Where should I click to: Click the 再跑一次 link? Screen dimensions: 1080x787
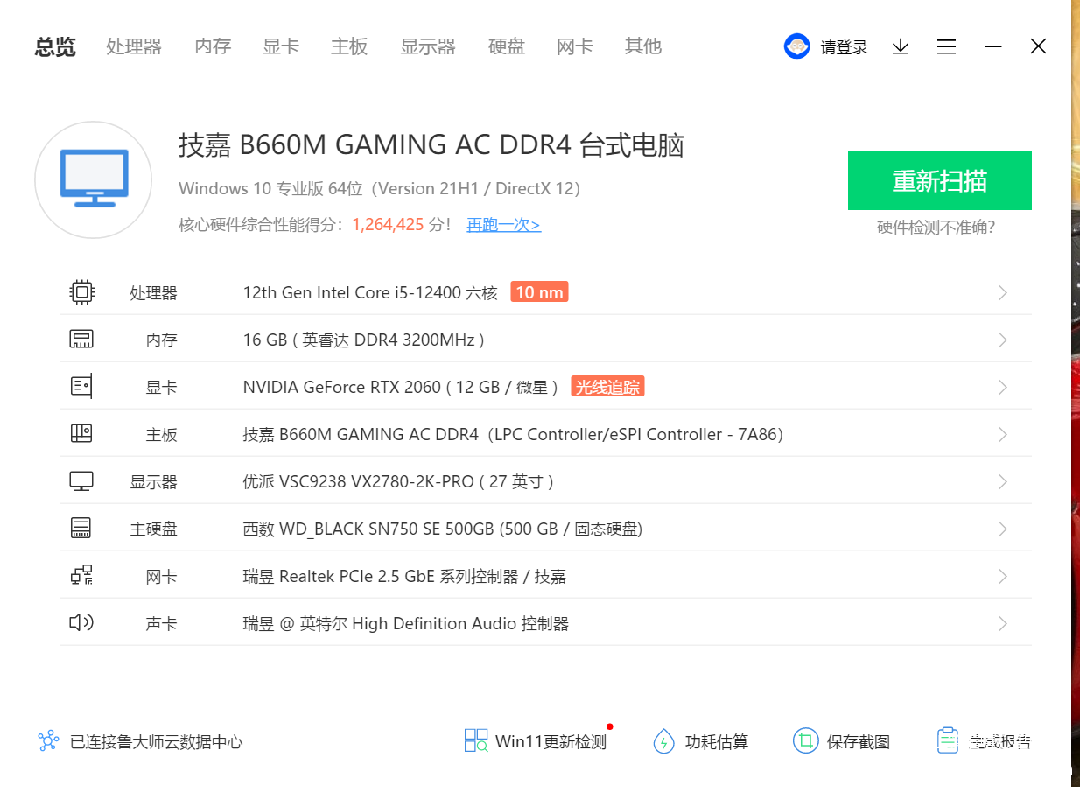point(503,224)
